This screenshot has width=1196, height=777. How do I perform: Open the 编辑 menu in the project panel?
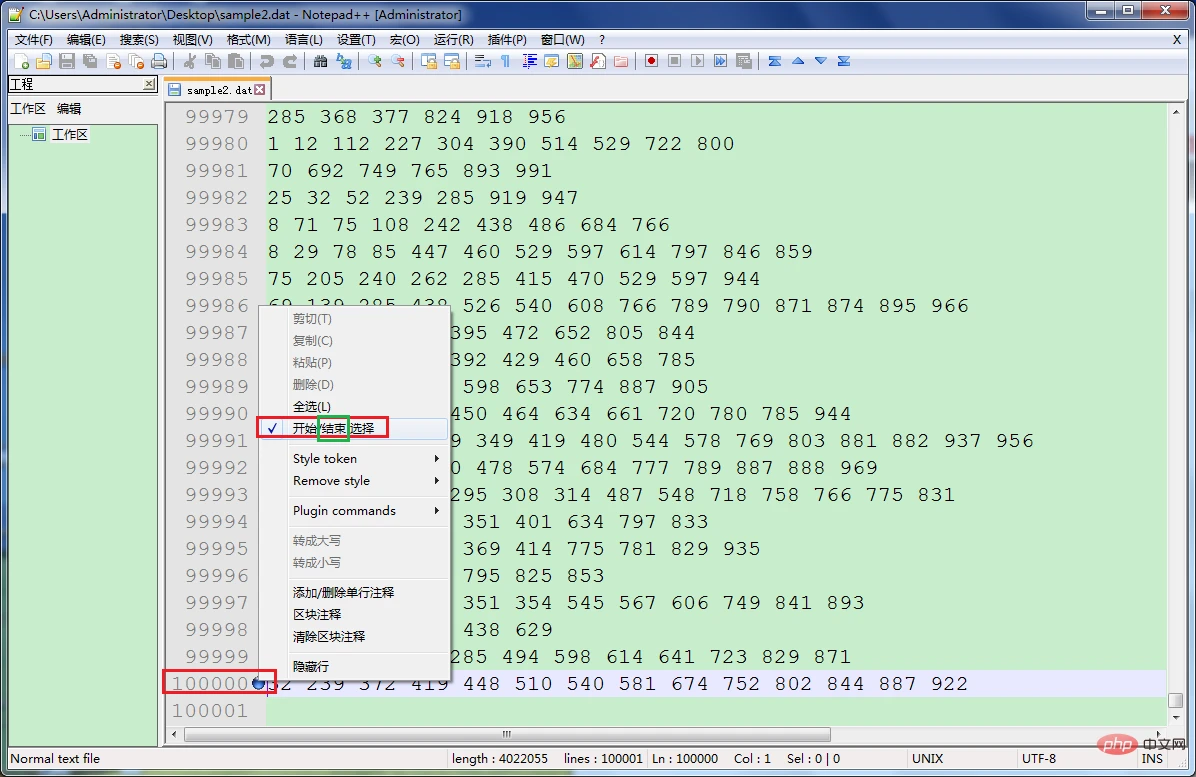point(69,109)
